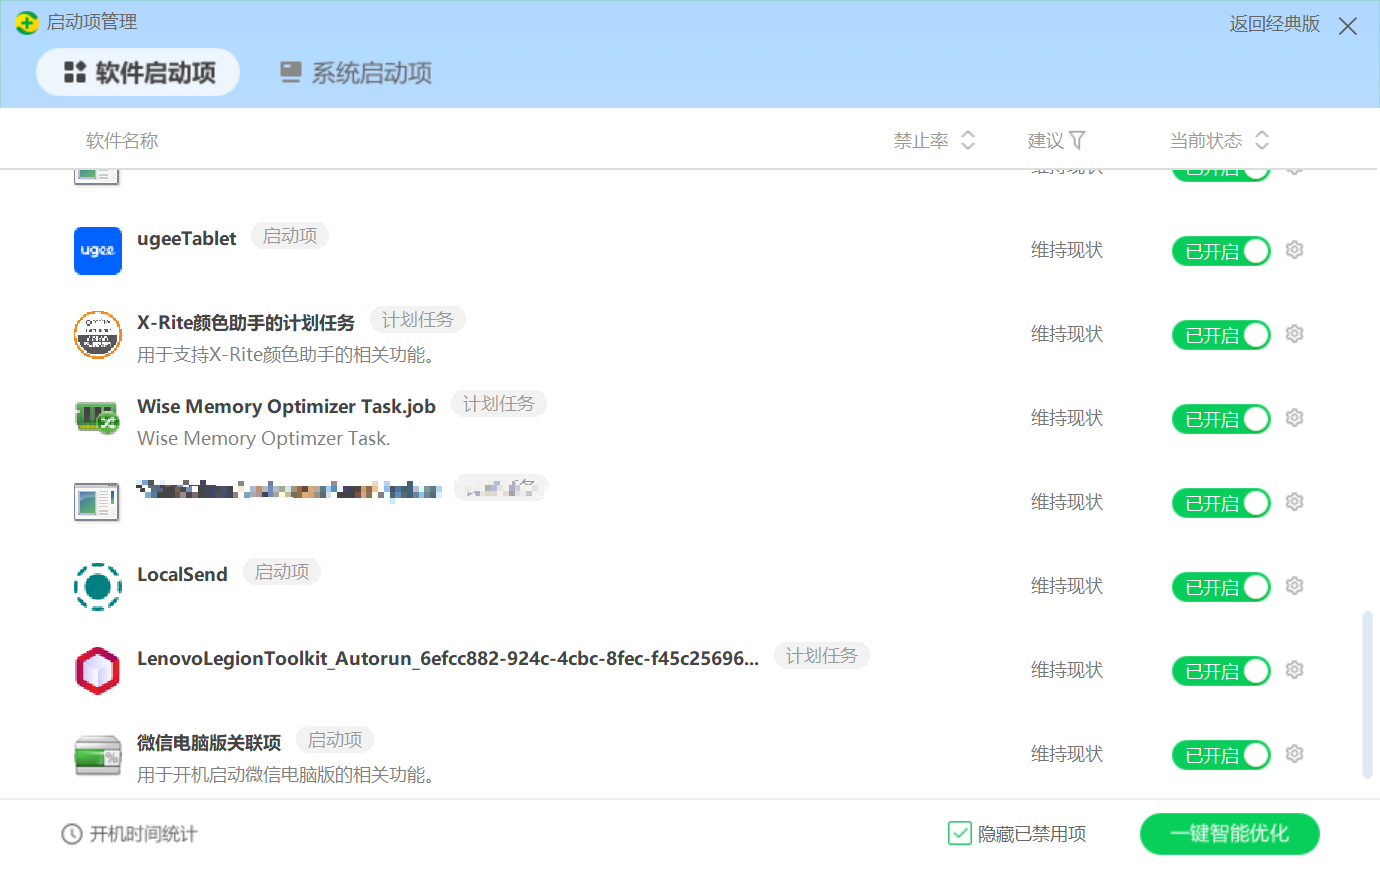Turn off Wise Memory Optimizer Task.job switch

pyautogui.click(x=1221, y=419)
